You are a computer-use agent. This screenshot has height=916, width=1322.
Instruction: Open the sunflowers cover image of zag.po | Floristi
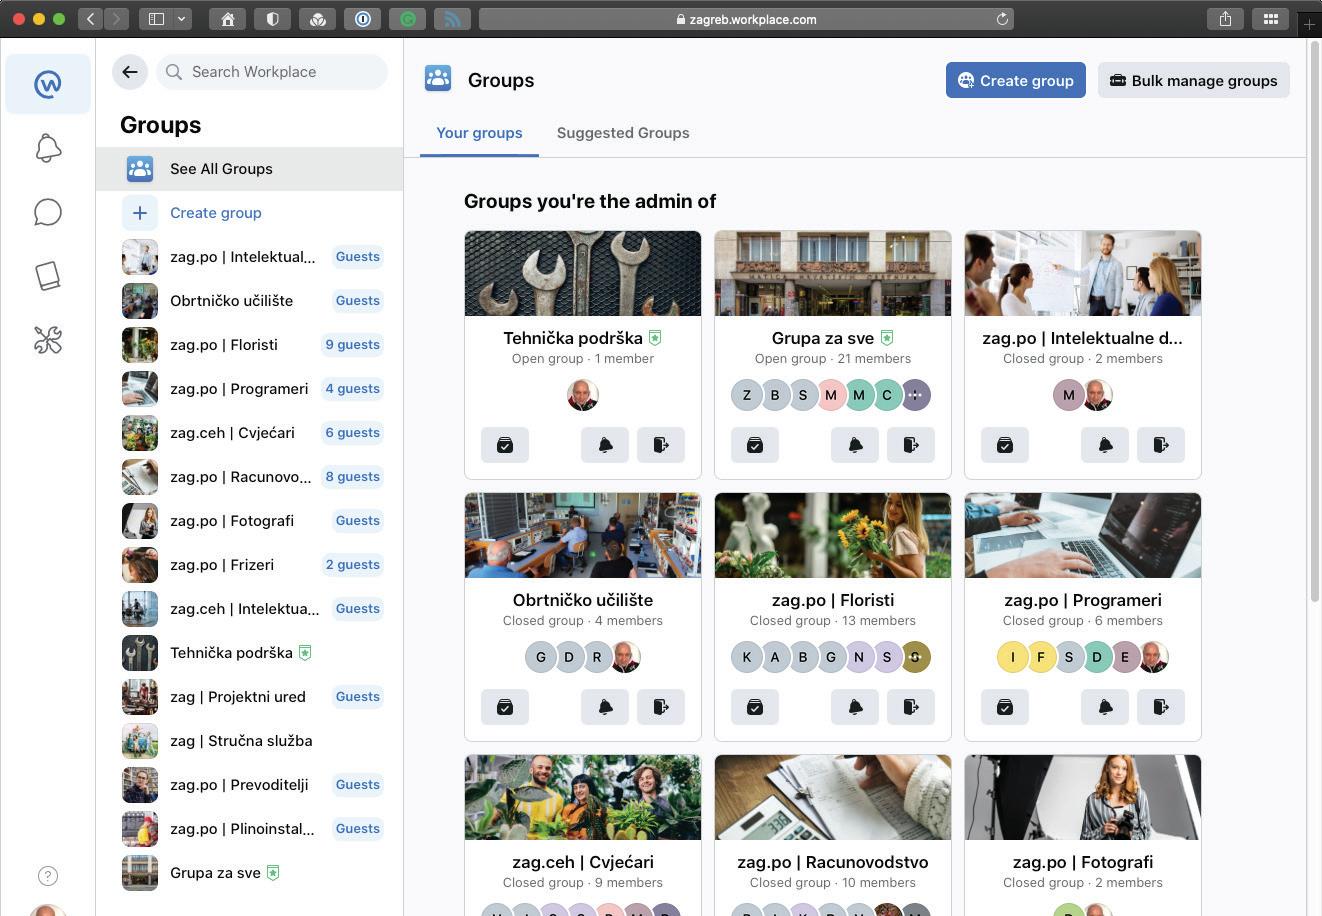point(833,536)
